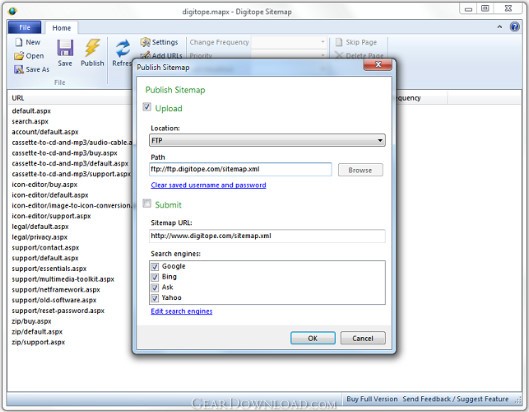Click inside the Sitemap URL field
Image resolution: width=529 pixels, height=412 pixels.
point(267,236)
